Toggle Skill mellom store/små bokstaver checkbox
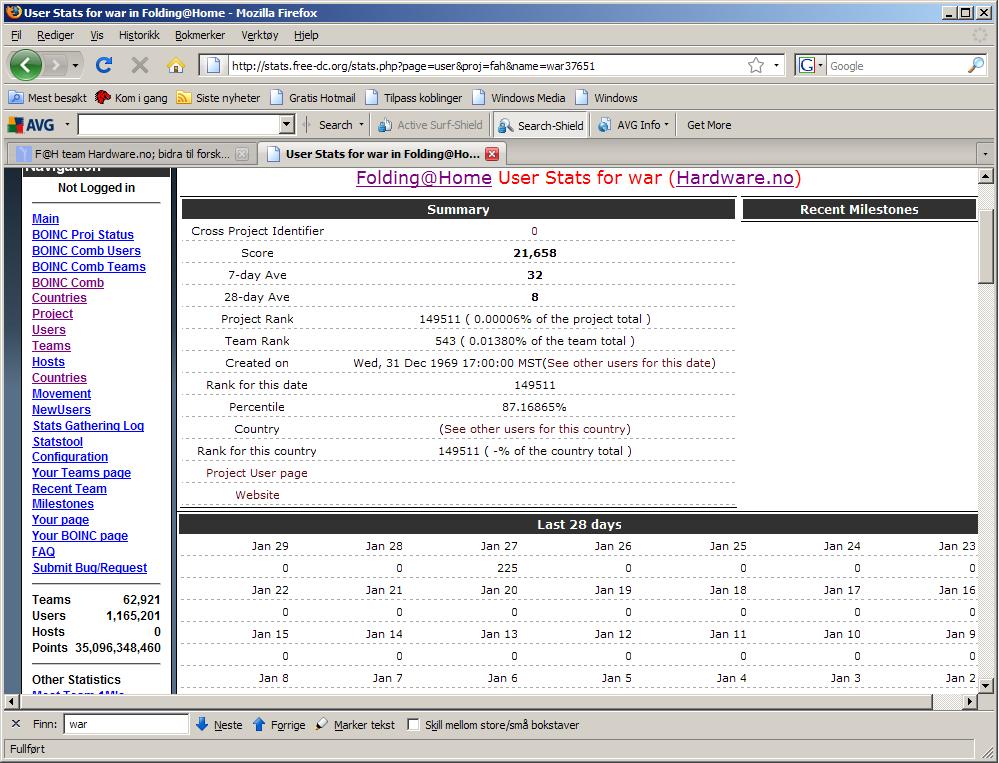Screen dimensions: 999x763 (413, 724)
